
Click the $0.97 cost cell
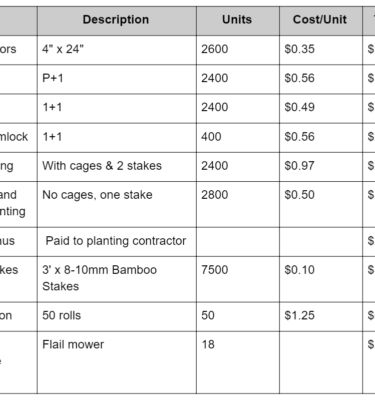321,167
